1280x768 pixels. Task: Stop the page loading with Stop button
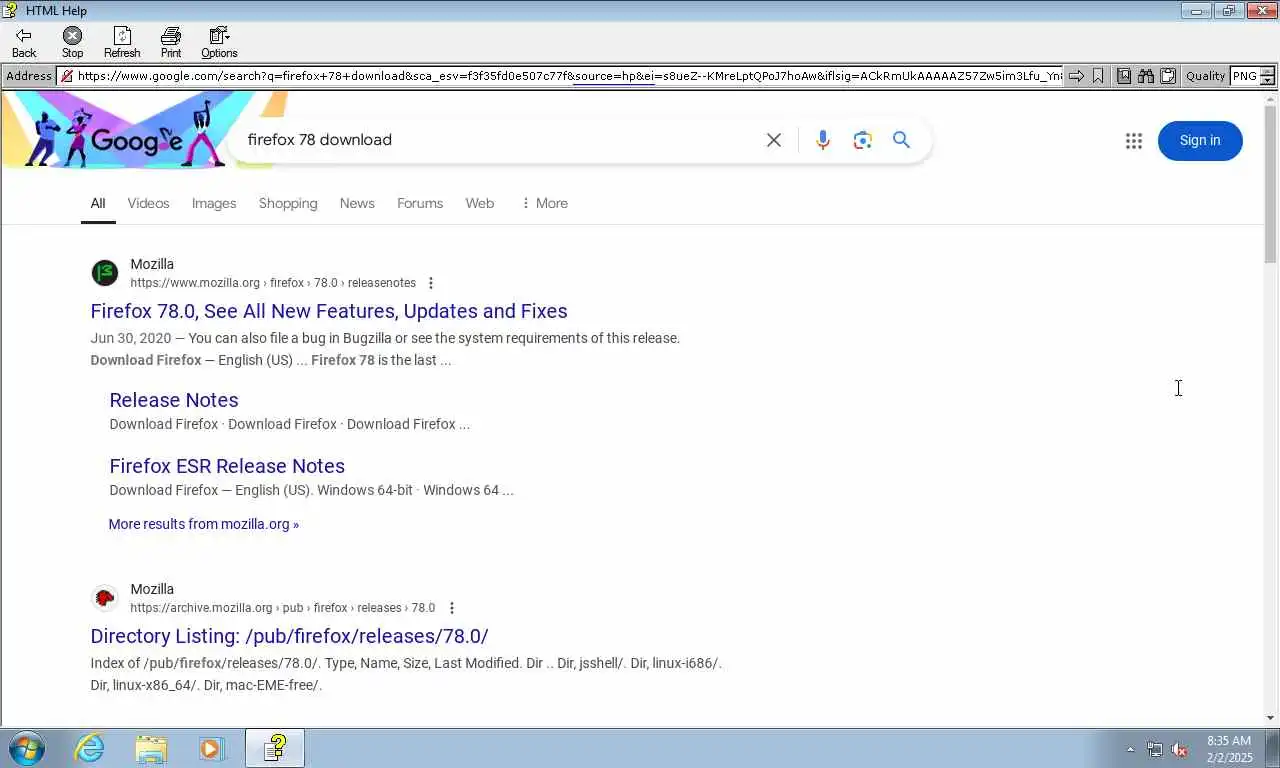[73, 42]
